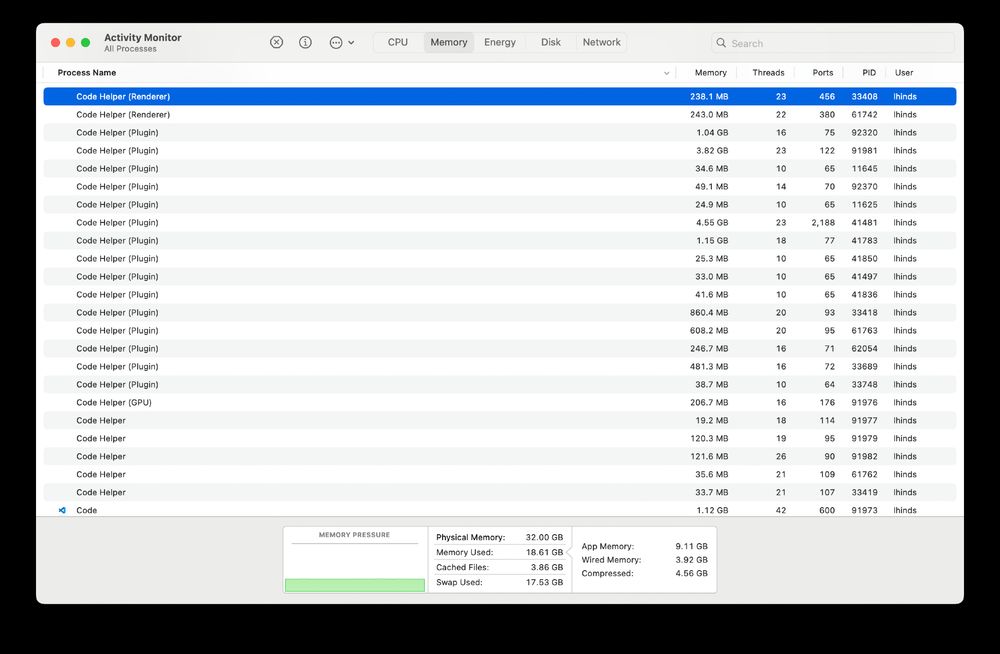Image resolution: width=1000 pixels, height=654 pixels.
Task: Select Code Helper (Renderer) with PID 33408
Action: coord(499,96)
